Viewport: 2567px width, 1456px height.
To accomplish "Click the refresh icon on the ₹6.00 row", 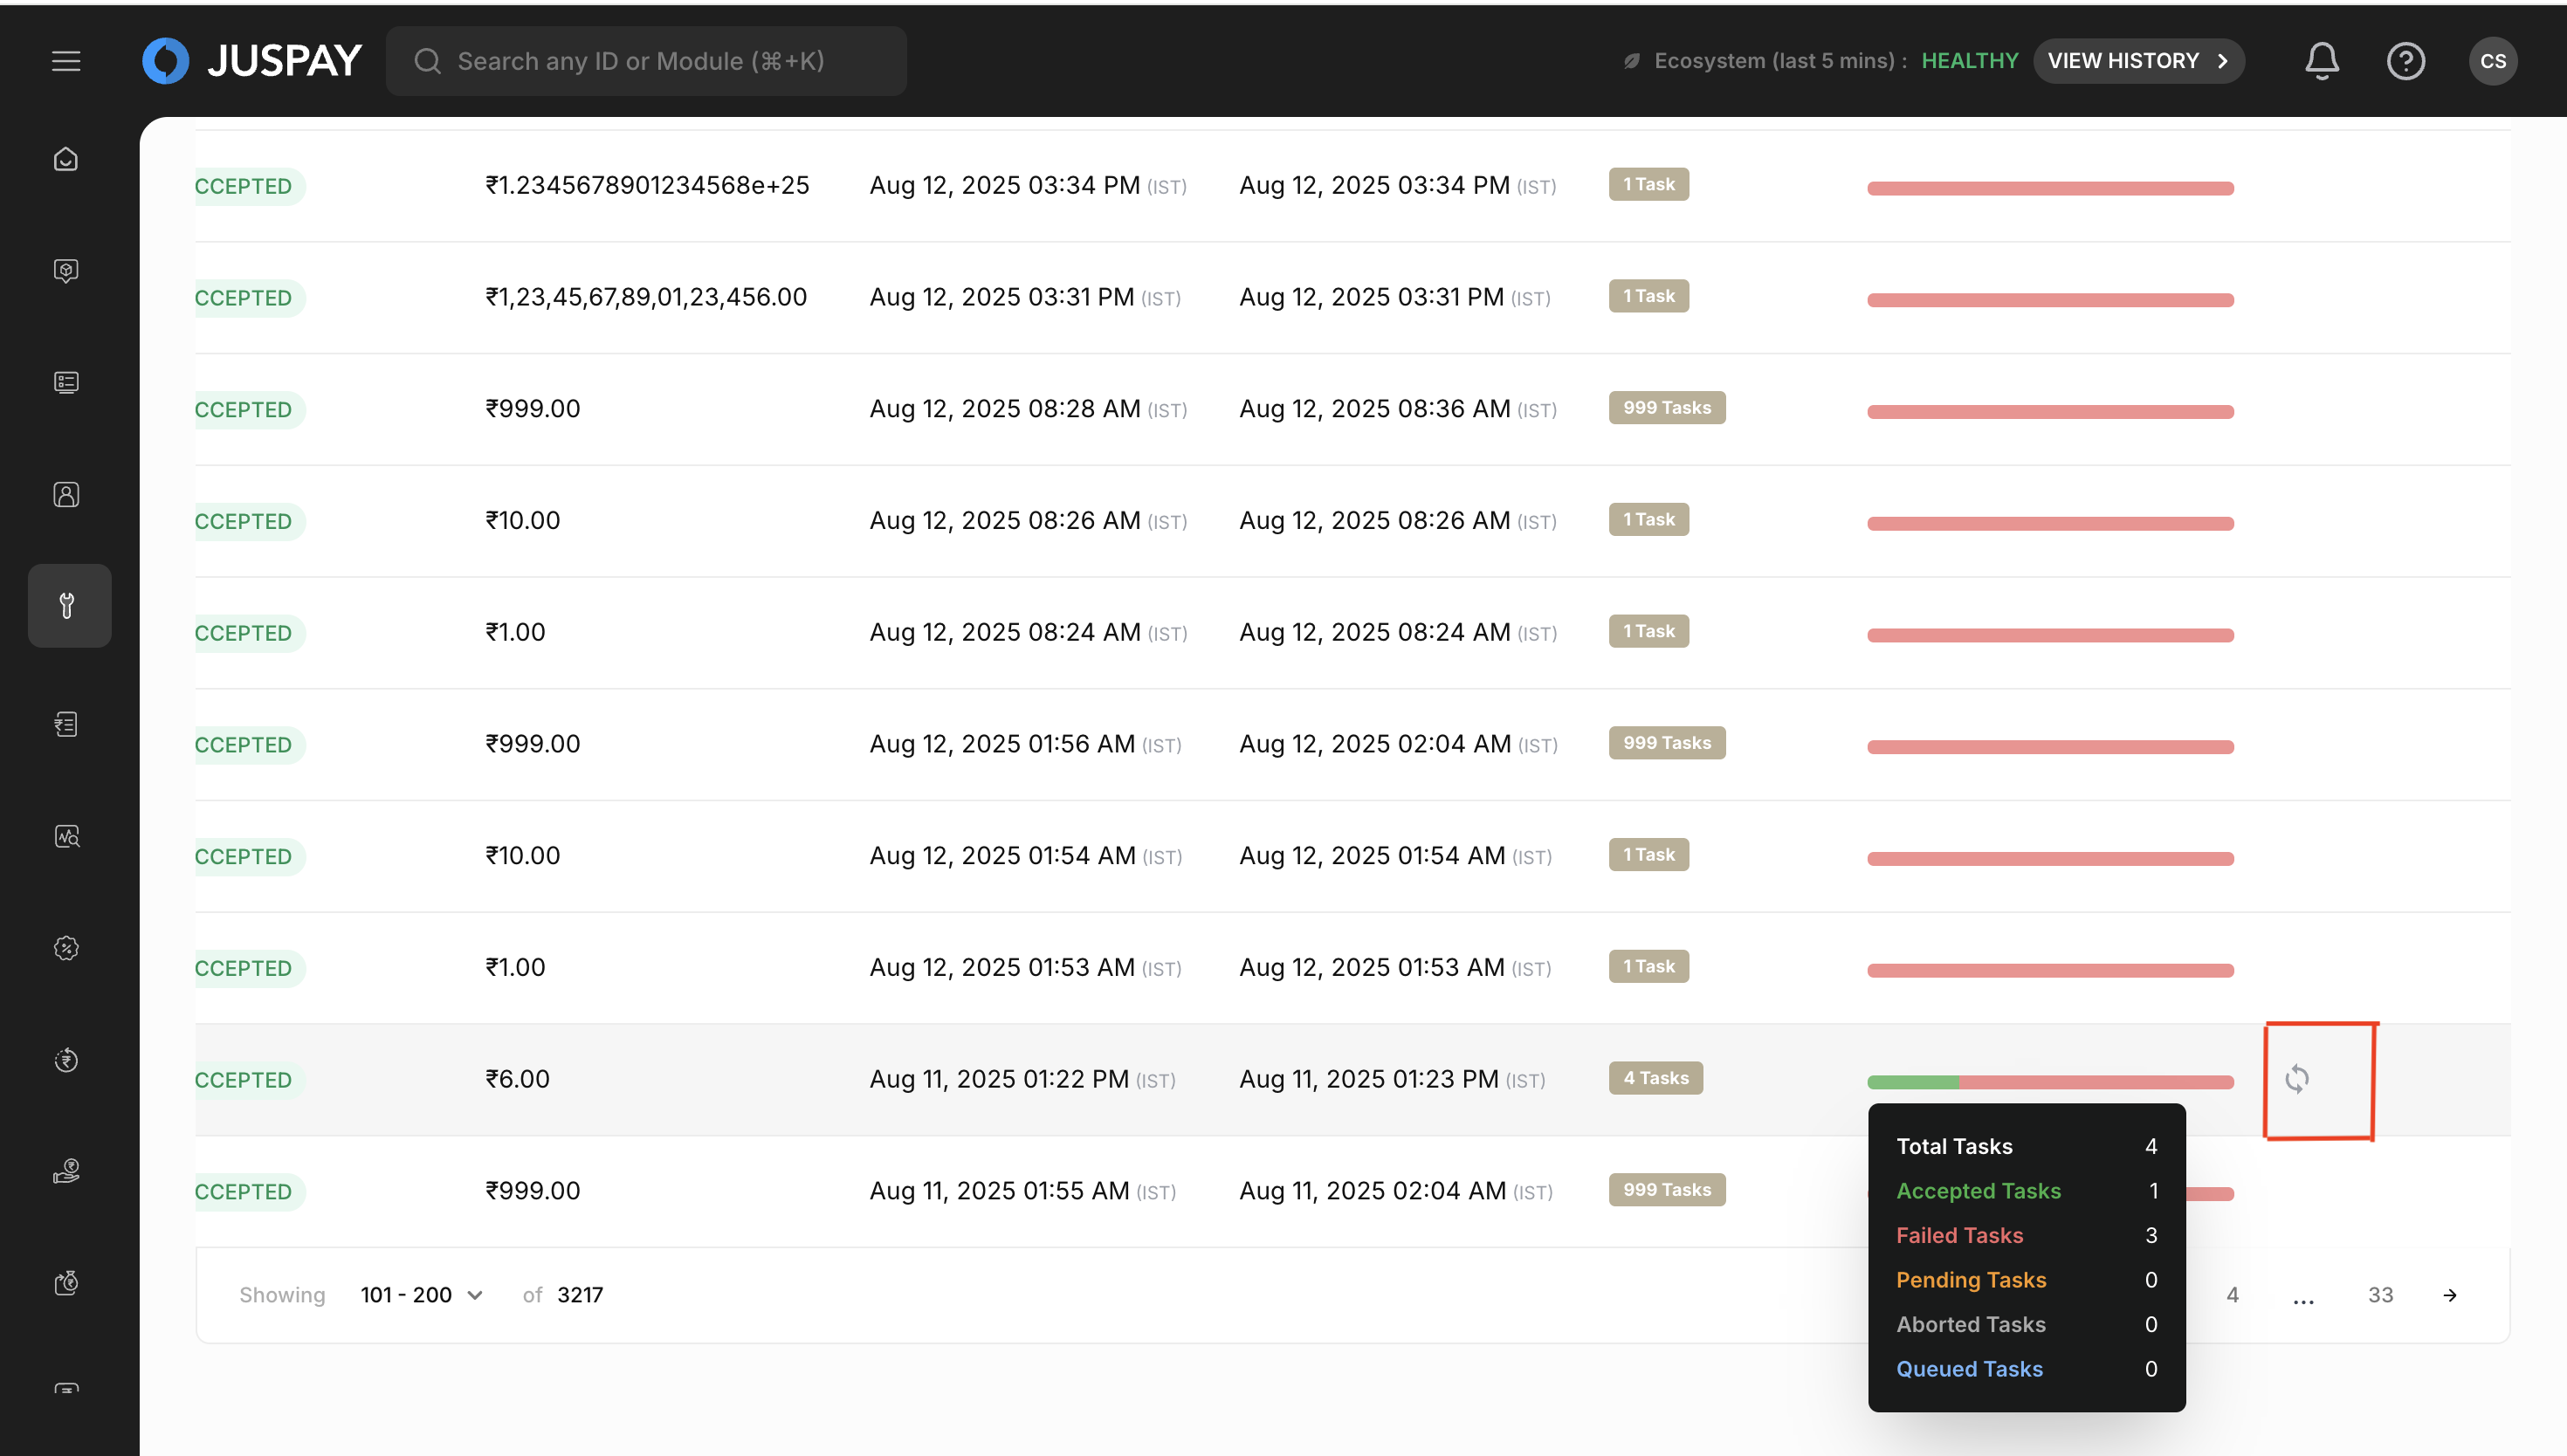I will pyautogui.click(x=2297, y=1078).
